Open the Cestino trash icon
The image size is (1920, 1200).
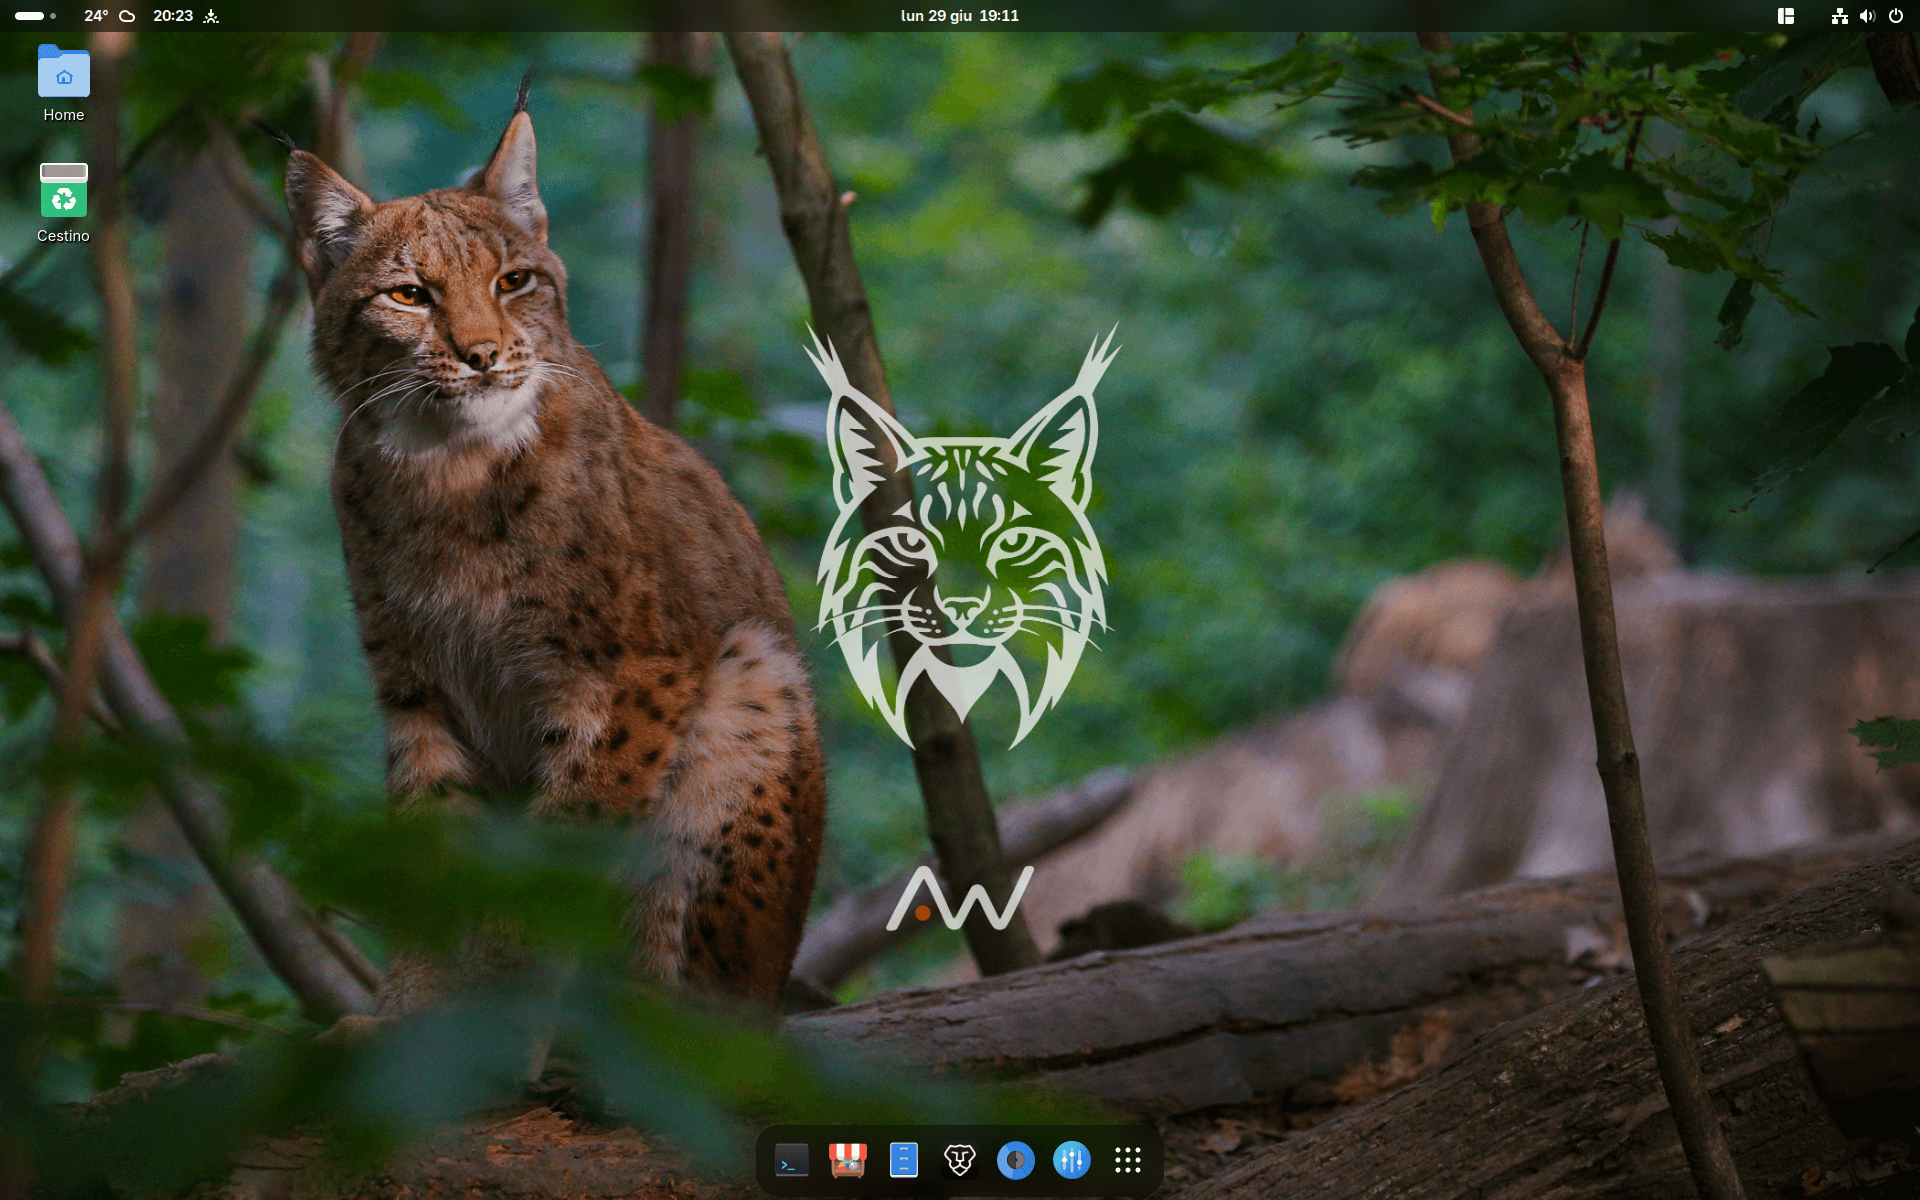click(64, 203)
